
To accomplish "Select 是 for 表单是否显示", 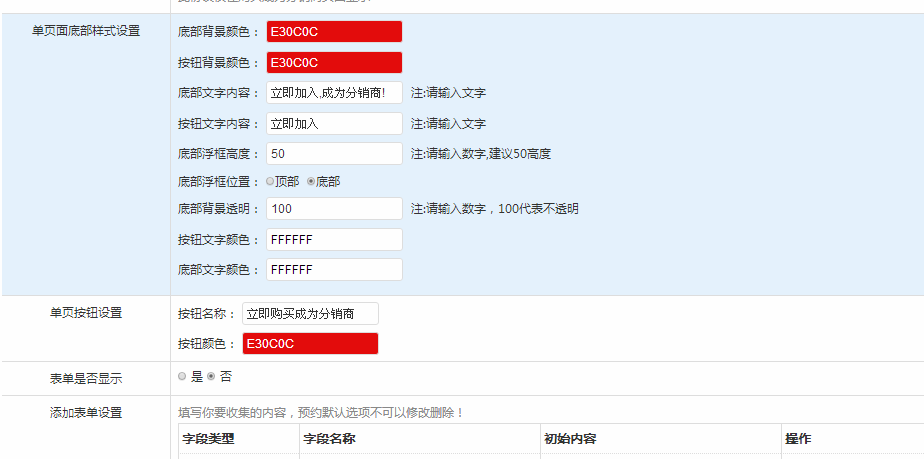I will 182,377.
